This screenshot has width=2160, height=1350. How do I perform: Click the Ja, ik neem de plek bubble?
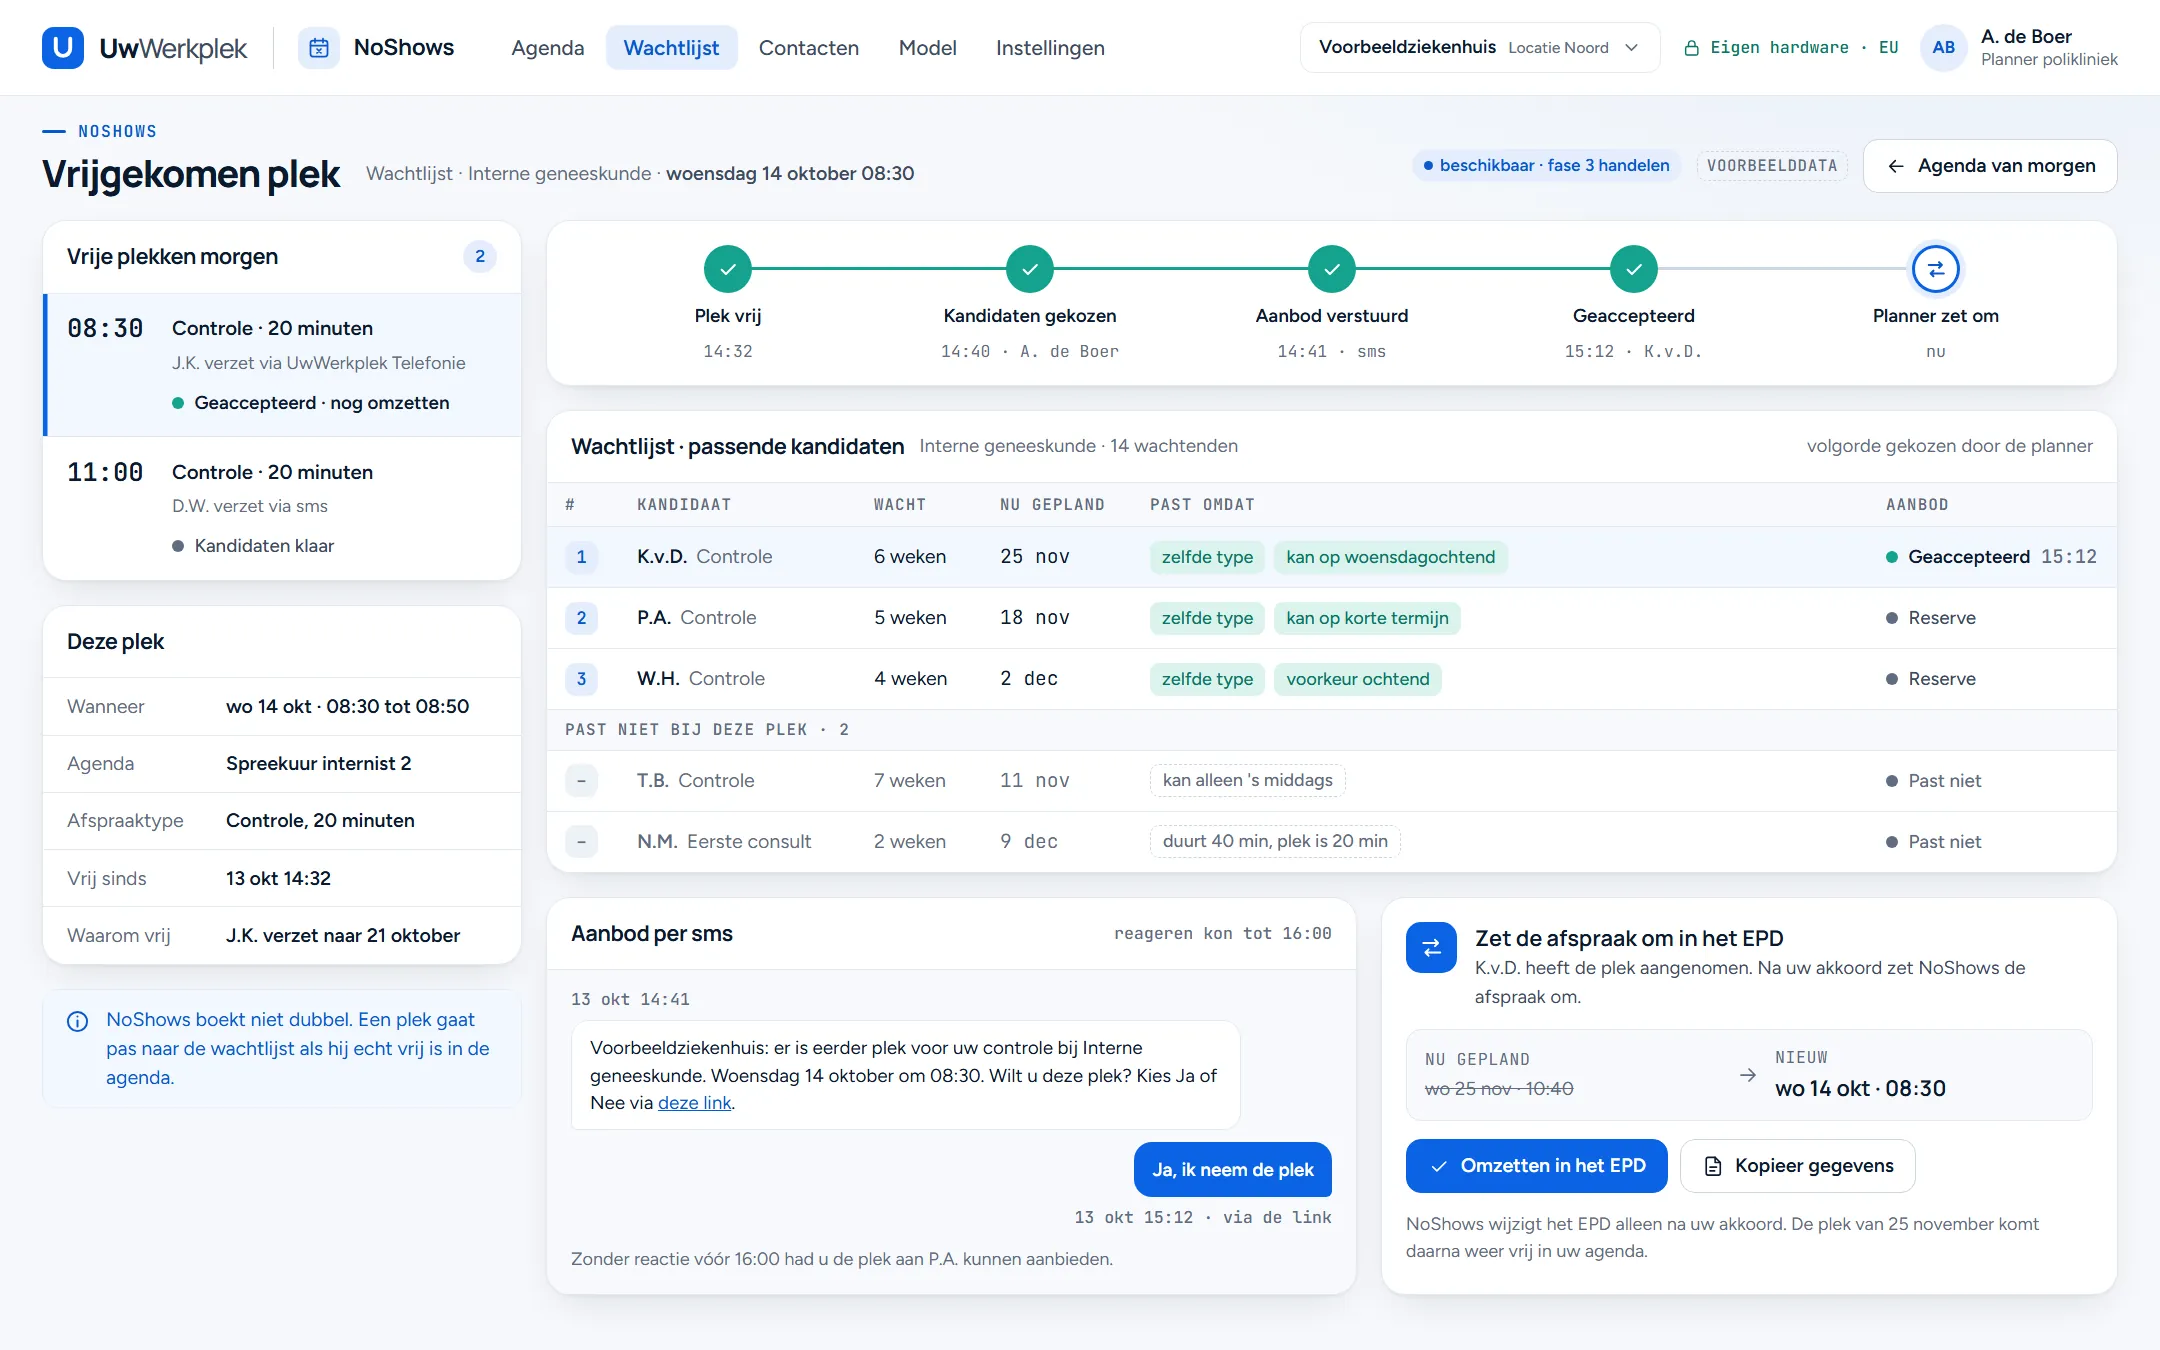pyautogui.click(x=1232, y=1169)
